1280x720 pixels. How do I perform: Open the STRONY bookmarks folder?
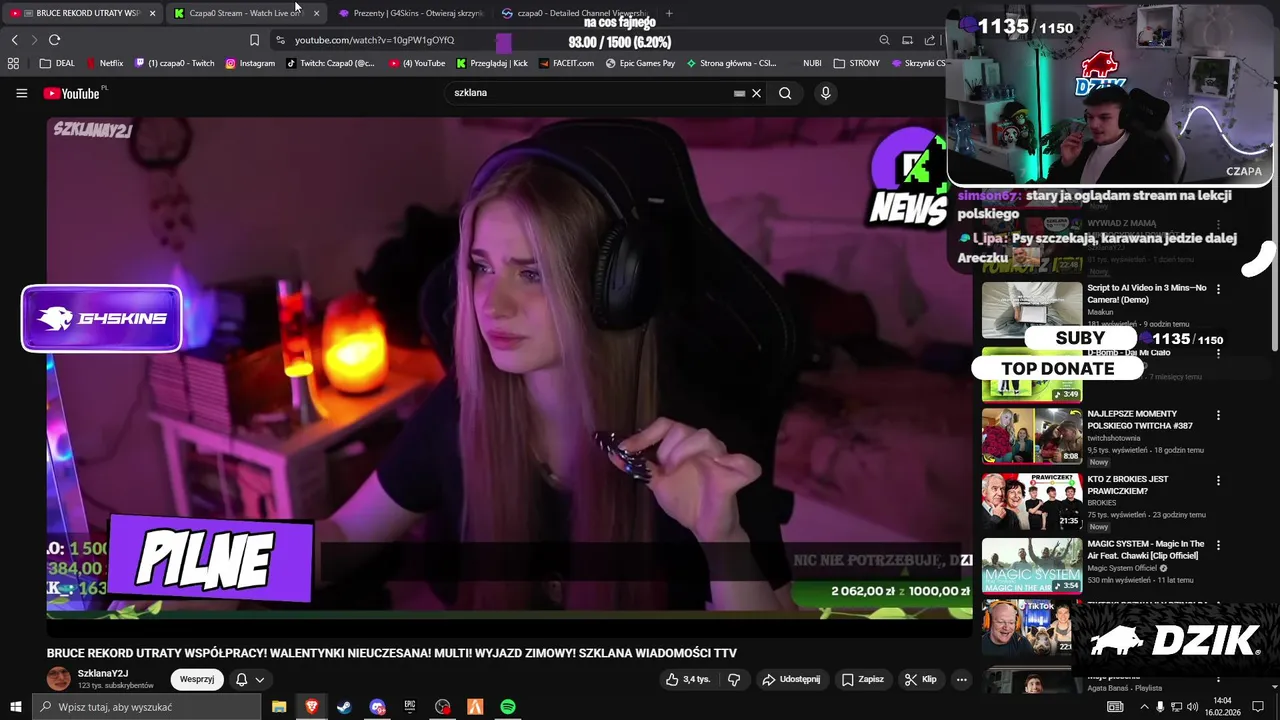(857, 63)
